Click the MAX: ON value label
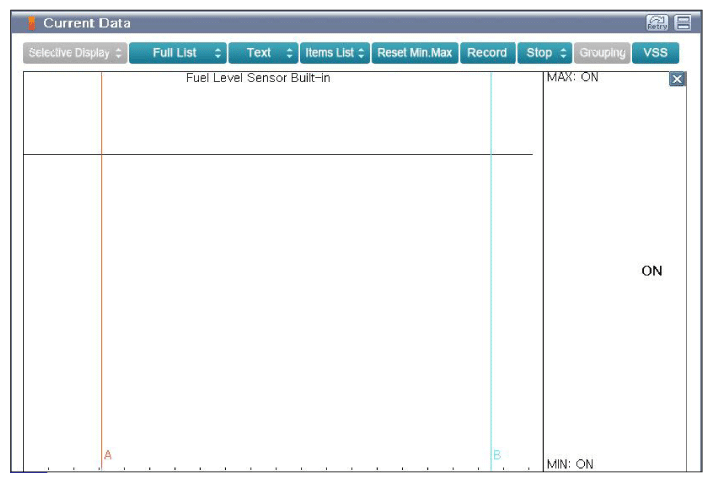 pyautogui.click(x=573, y=77)
